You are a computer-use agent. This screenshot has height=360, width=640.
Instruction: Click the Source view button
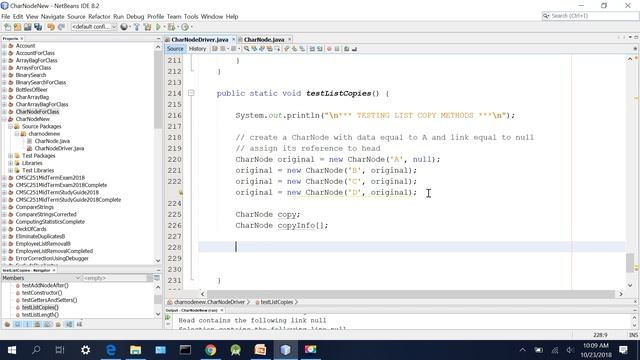175,49
